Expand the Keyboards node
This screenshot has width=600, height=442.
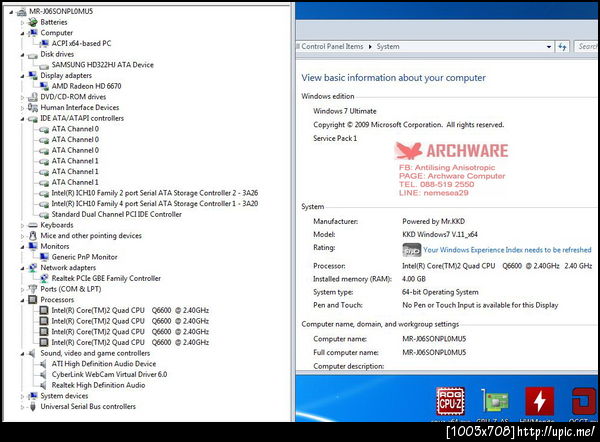click(22, 225)
